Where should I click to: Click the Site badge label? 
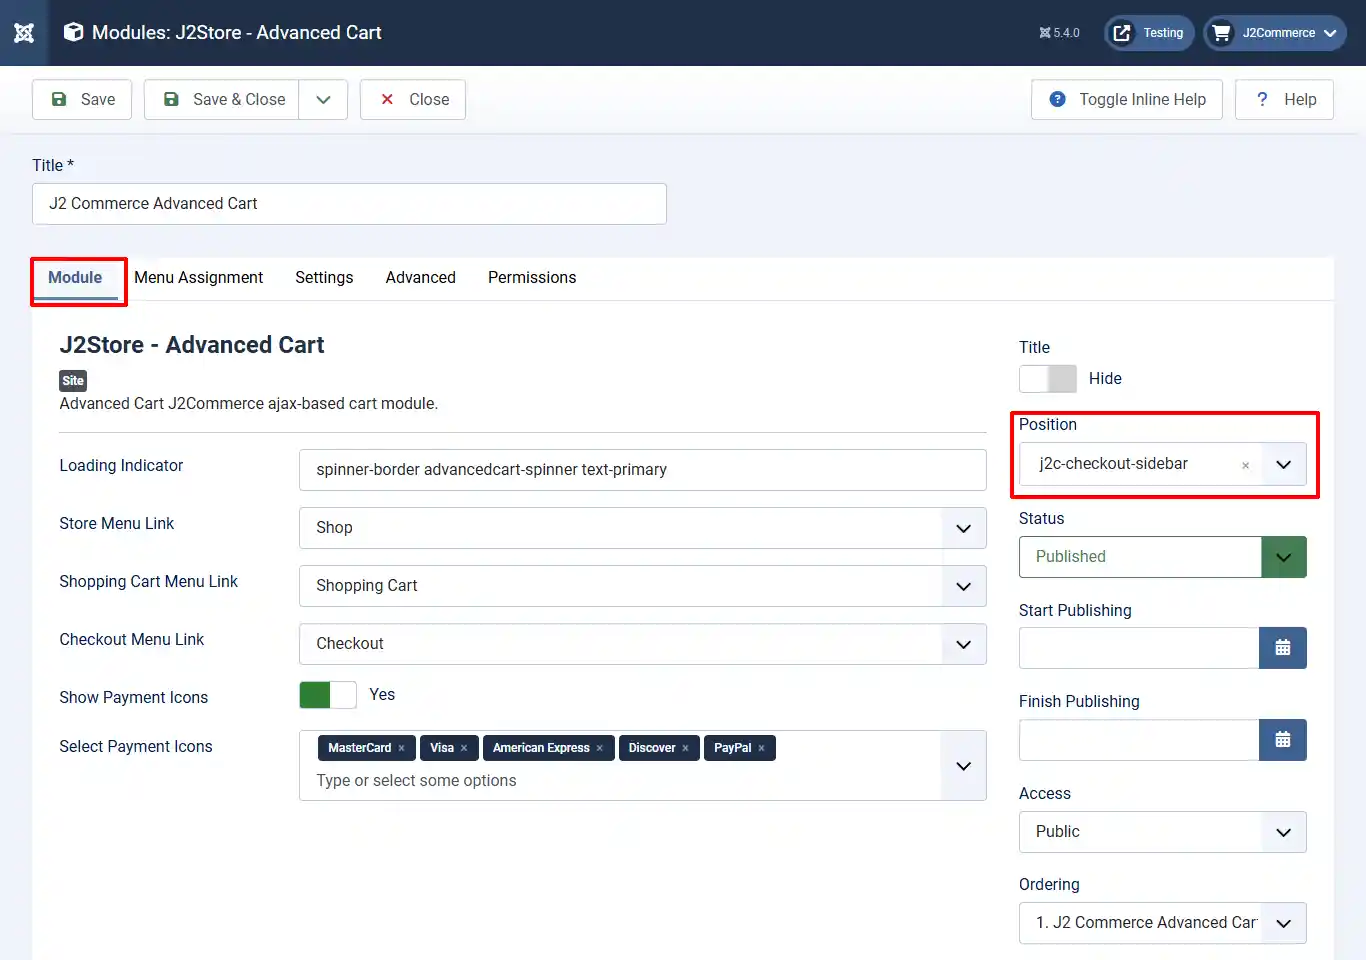[x=73, y=381]
